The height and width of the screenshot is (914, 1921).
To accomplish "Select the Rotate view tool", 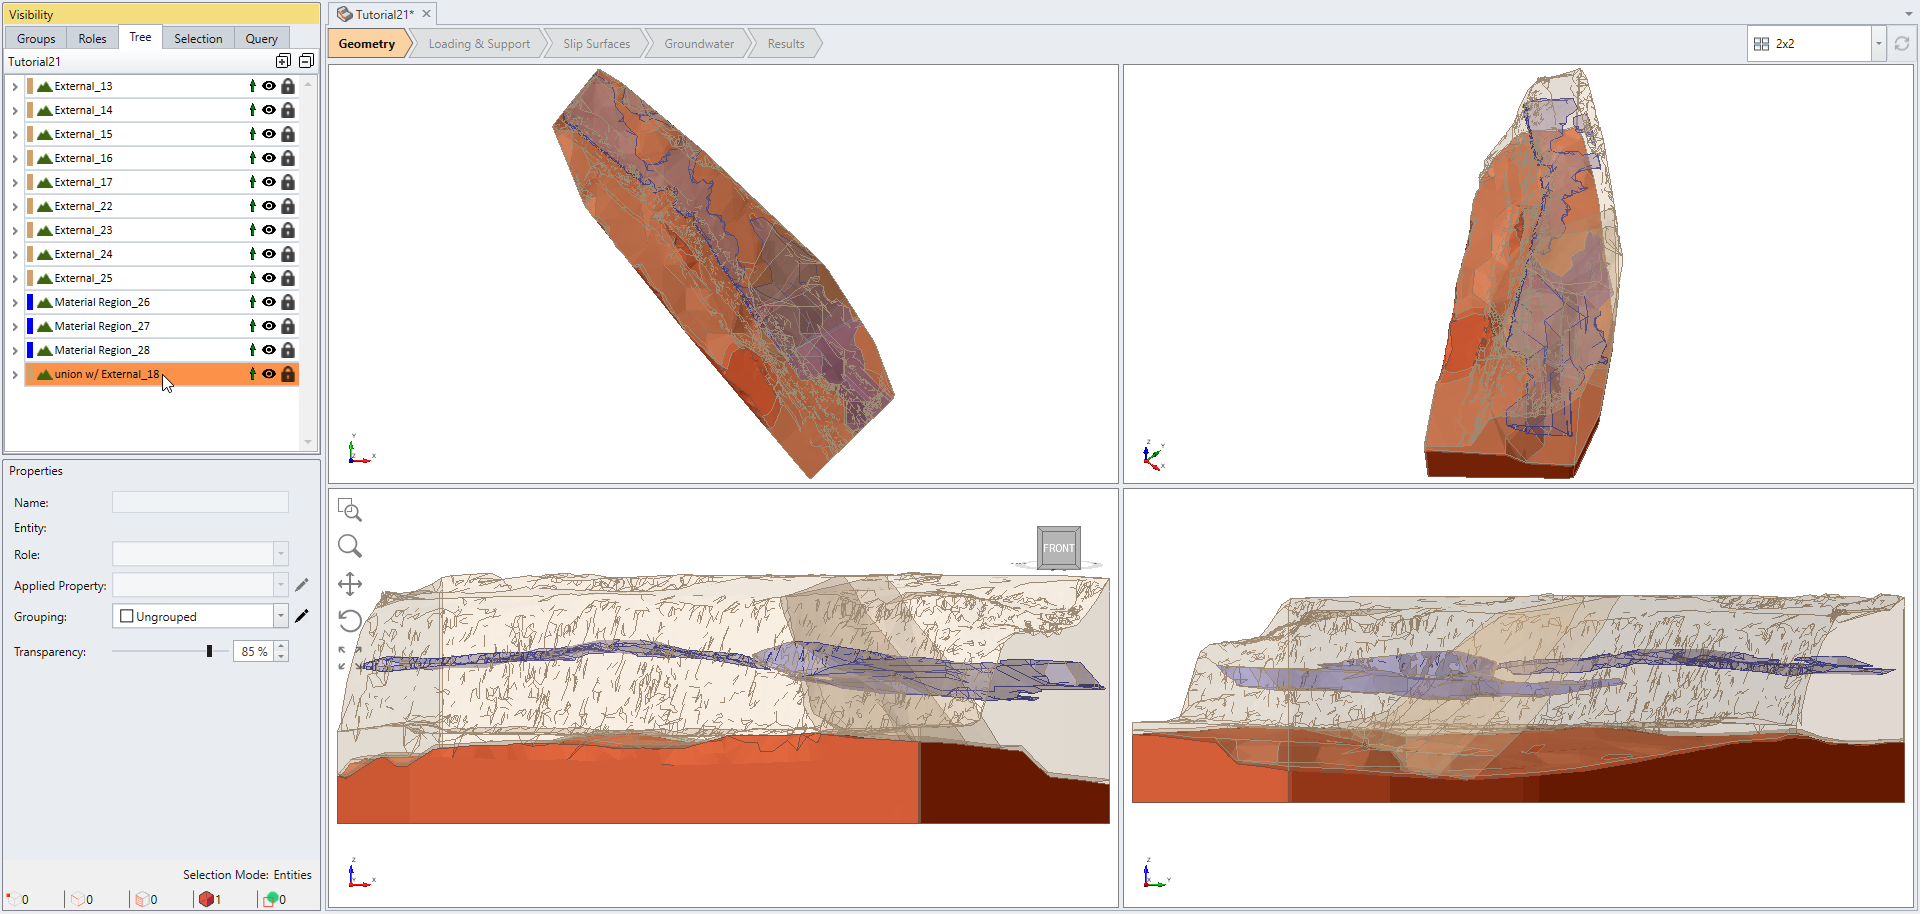I will pyautogui.click(x=349, y=621).
